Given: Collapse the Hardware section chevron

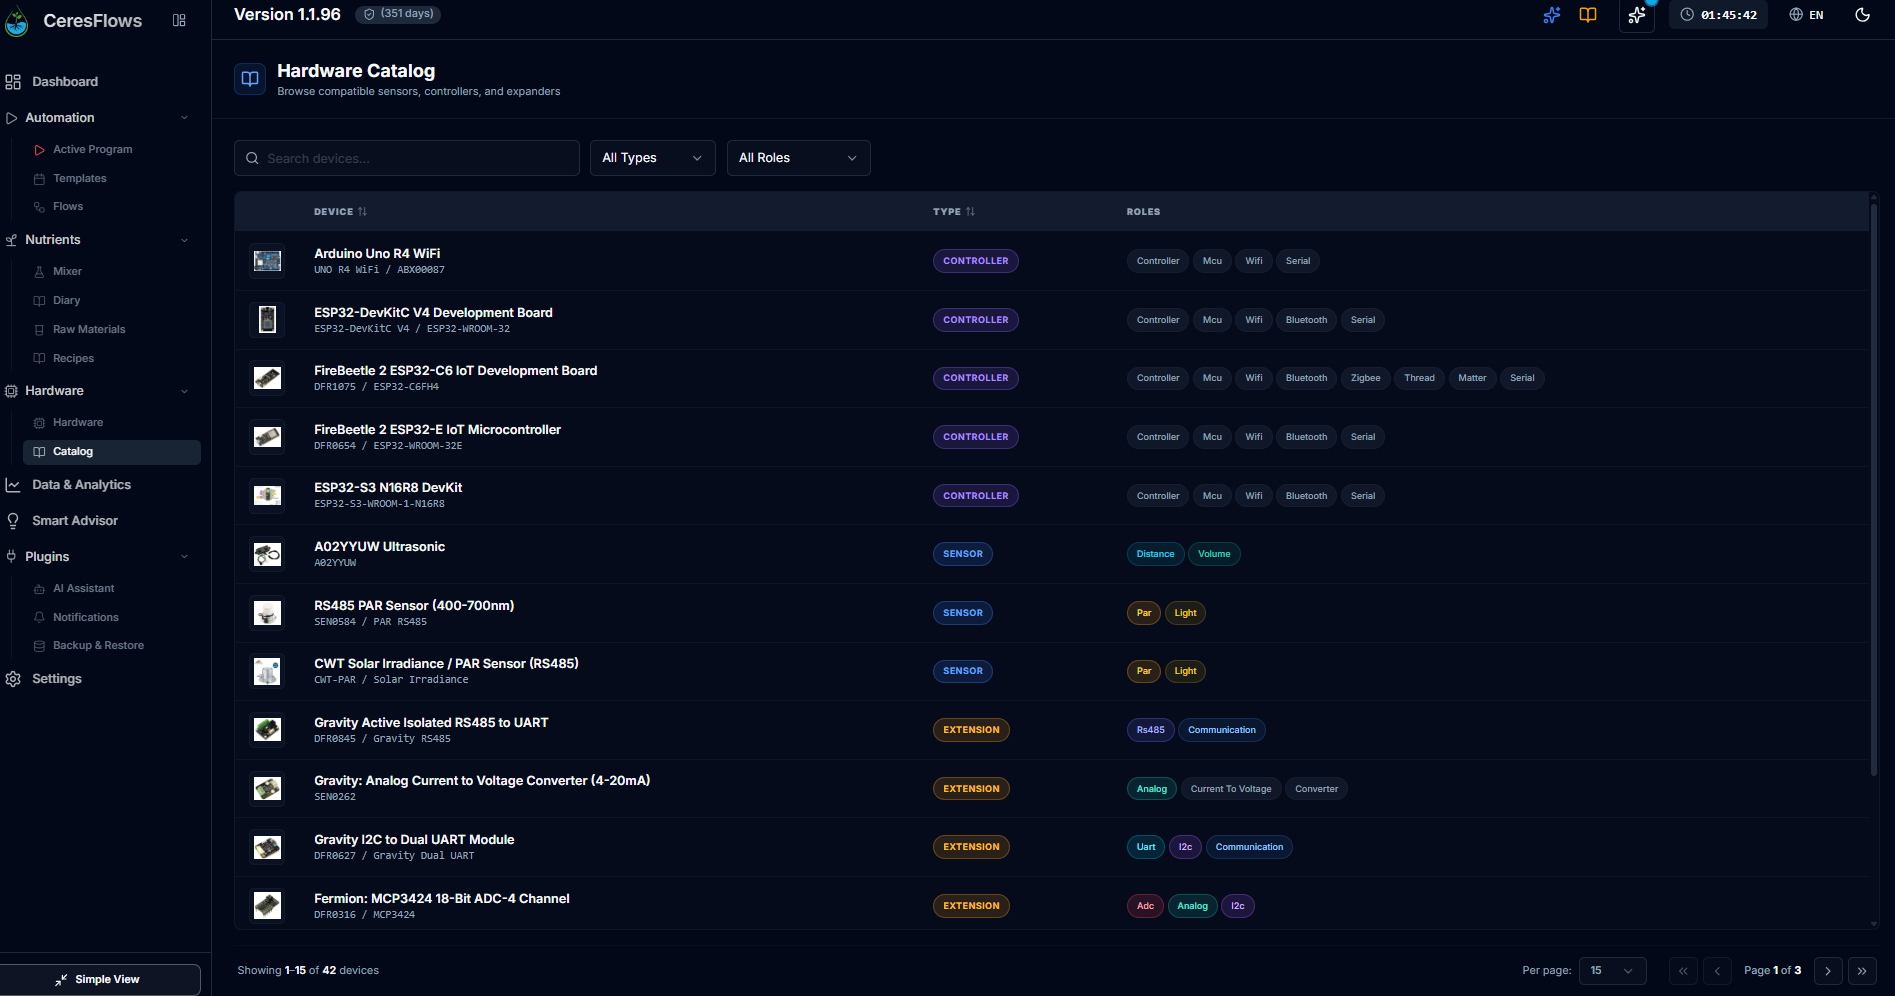Looking at the screenshot, I should [x=184, y=391].
